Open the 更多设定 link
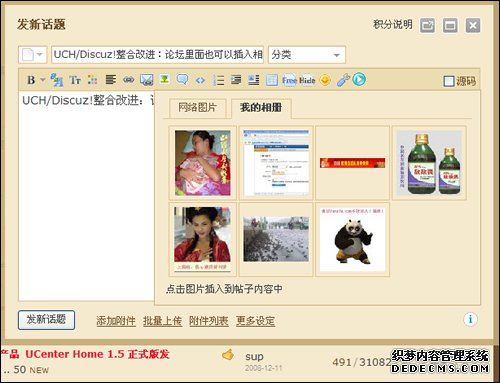The image size is (500, 383). click(x=255, y=321)
